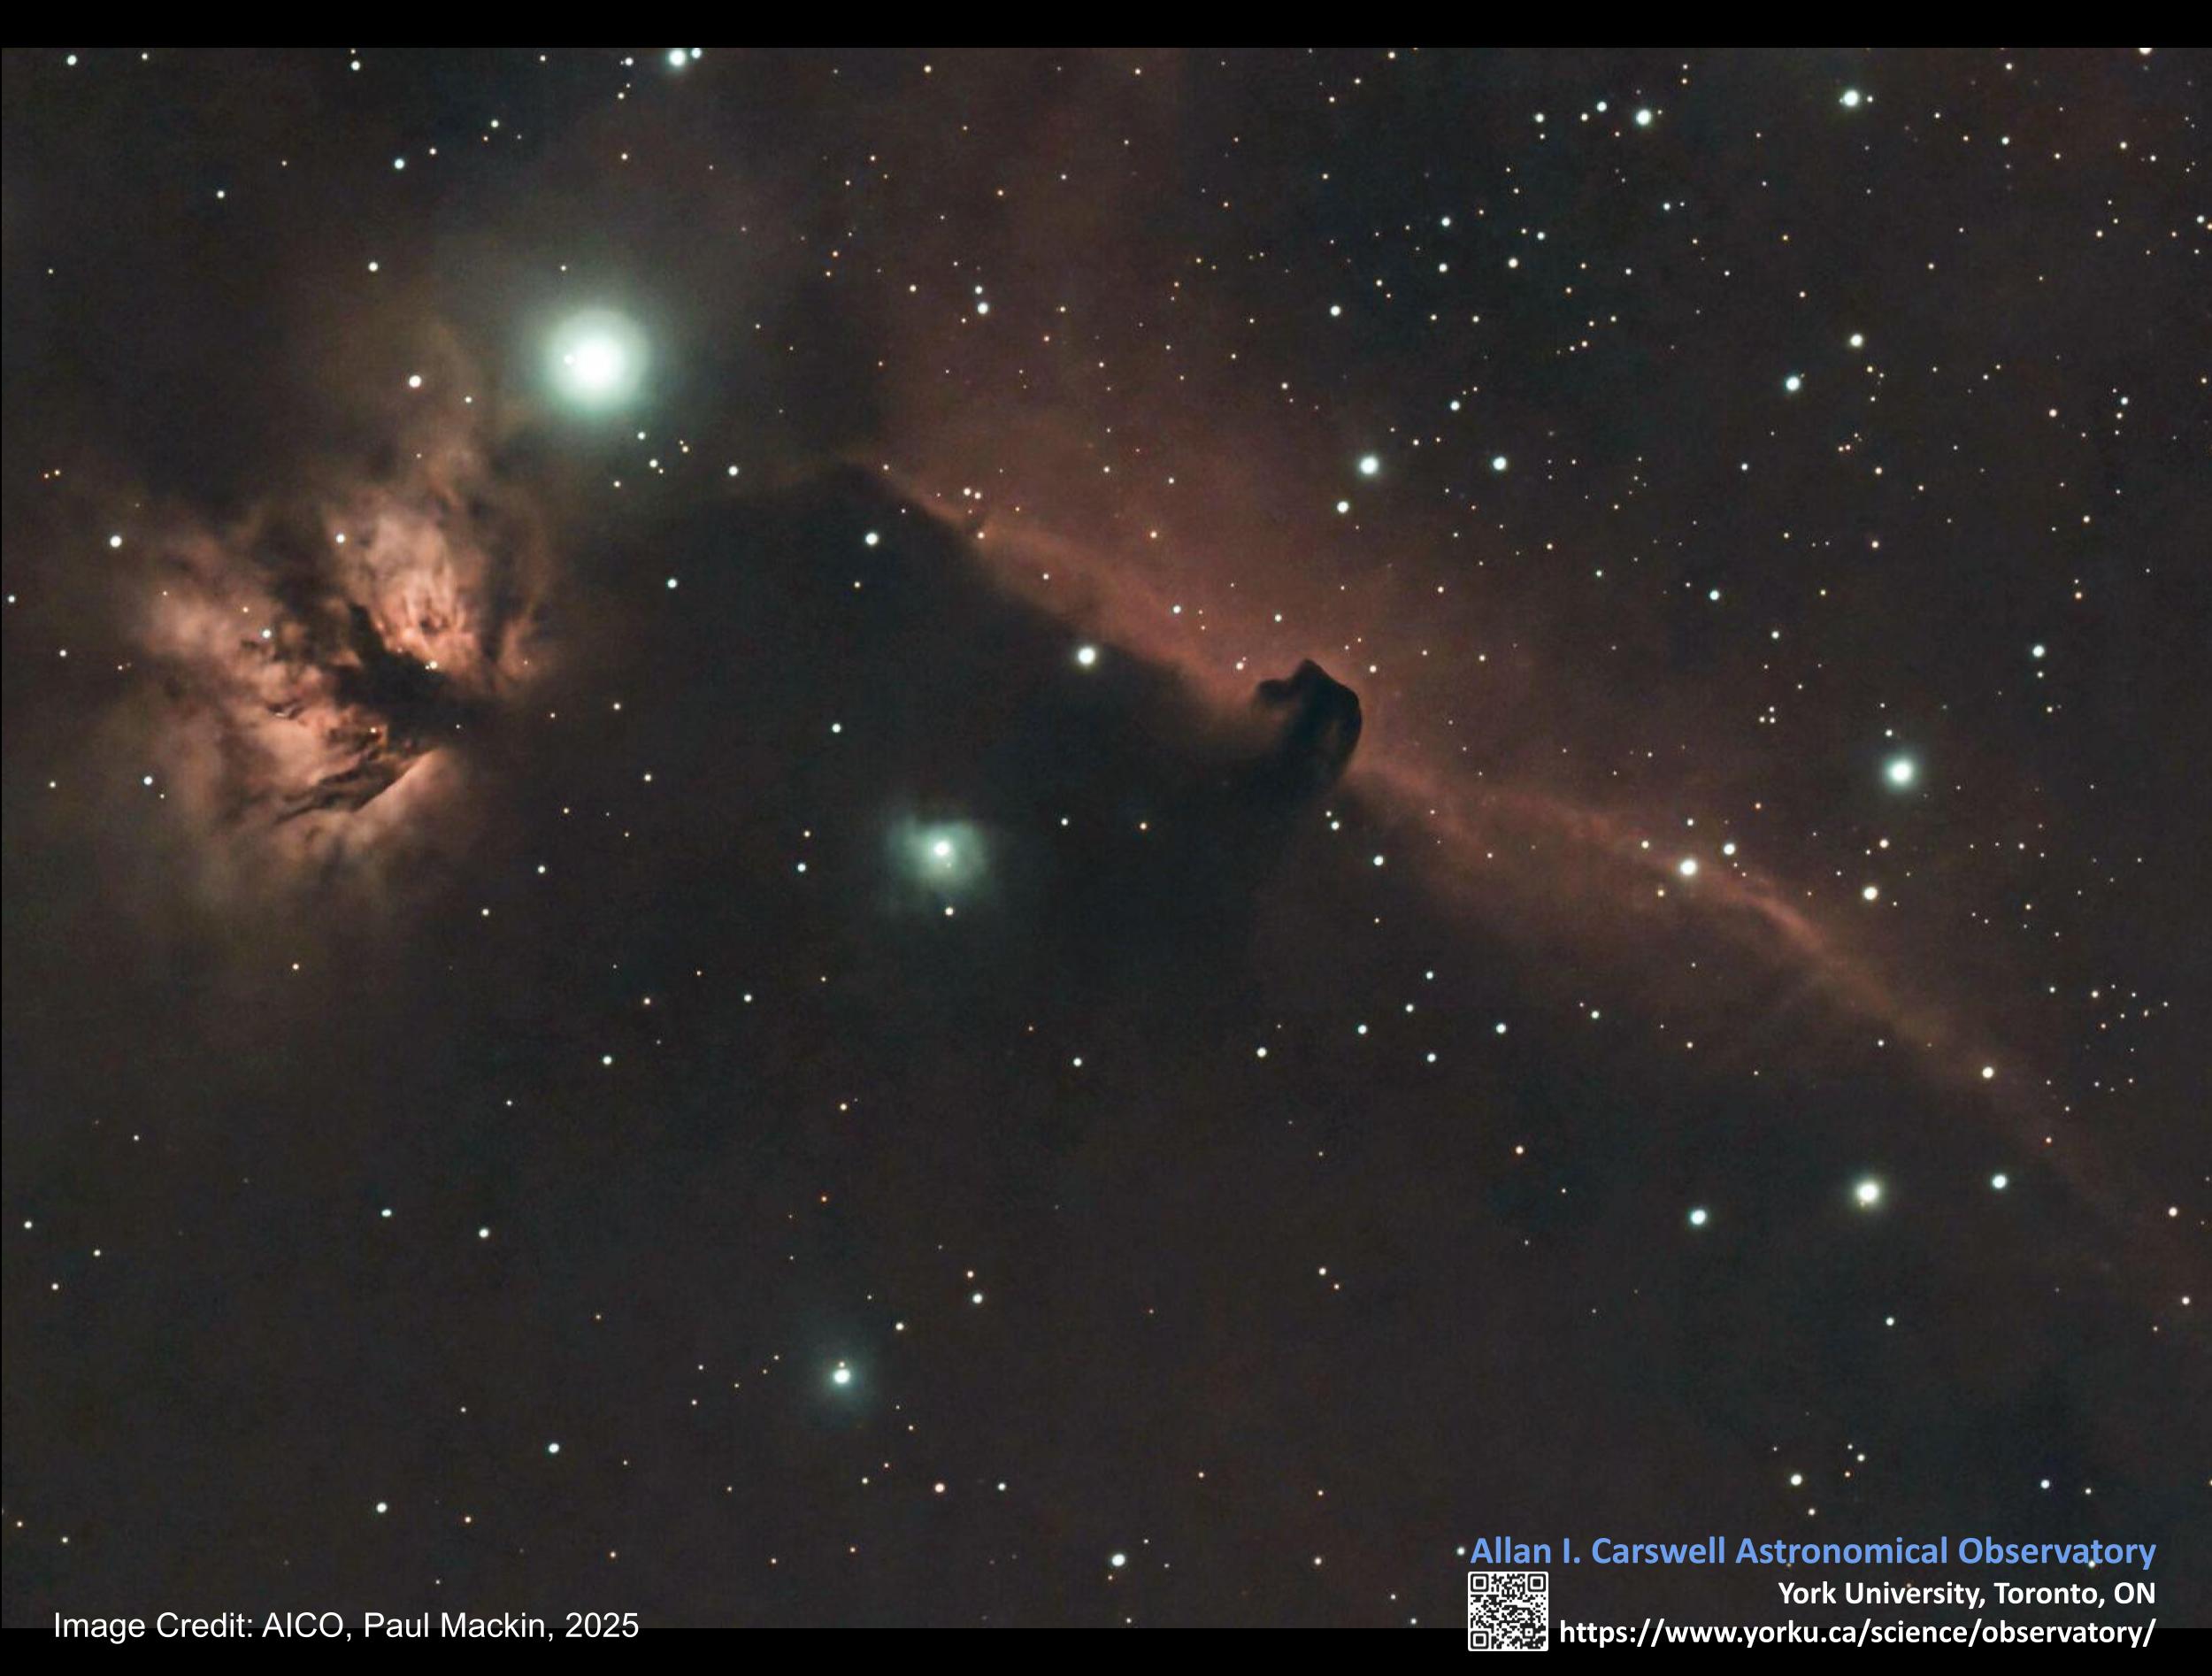The width and height of the screenshot is (2212, 1676).
Task: Click the York University, Toronto, ON text
Action: click(x=1966, y=1592)
